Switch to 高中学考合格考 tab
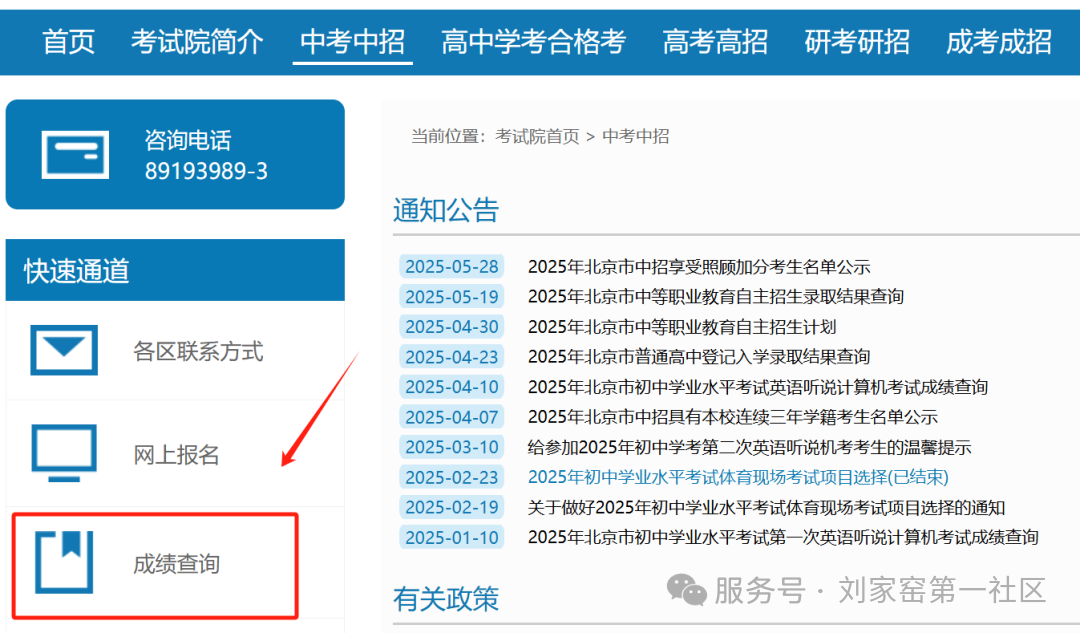 point(533,41)
